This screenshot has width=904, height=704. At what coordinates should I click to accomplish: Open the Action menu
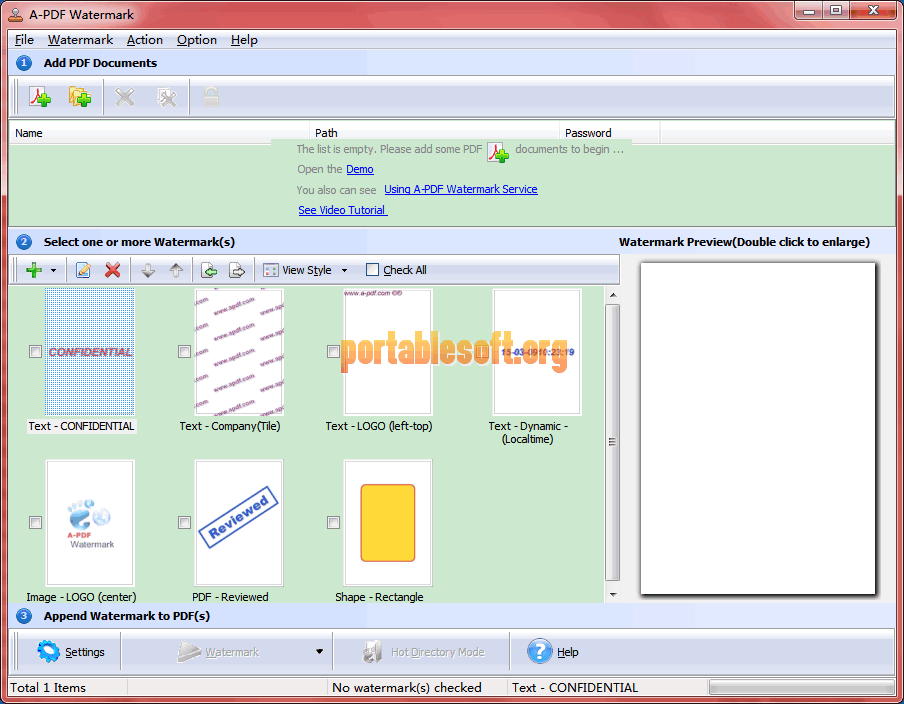coord(145,40)
